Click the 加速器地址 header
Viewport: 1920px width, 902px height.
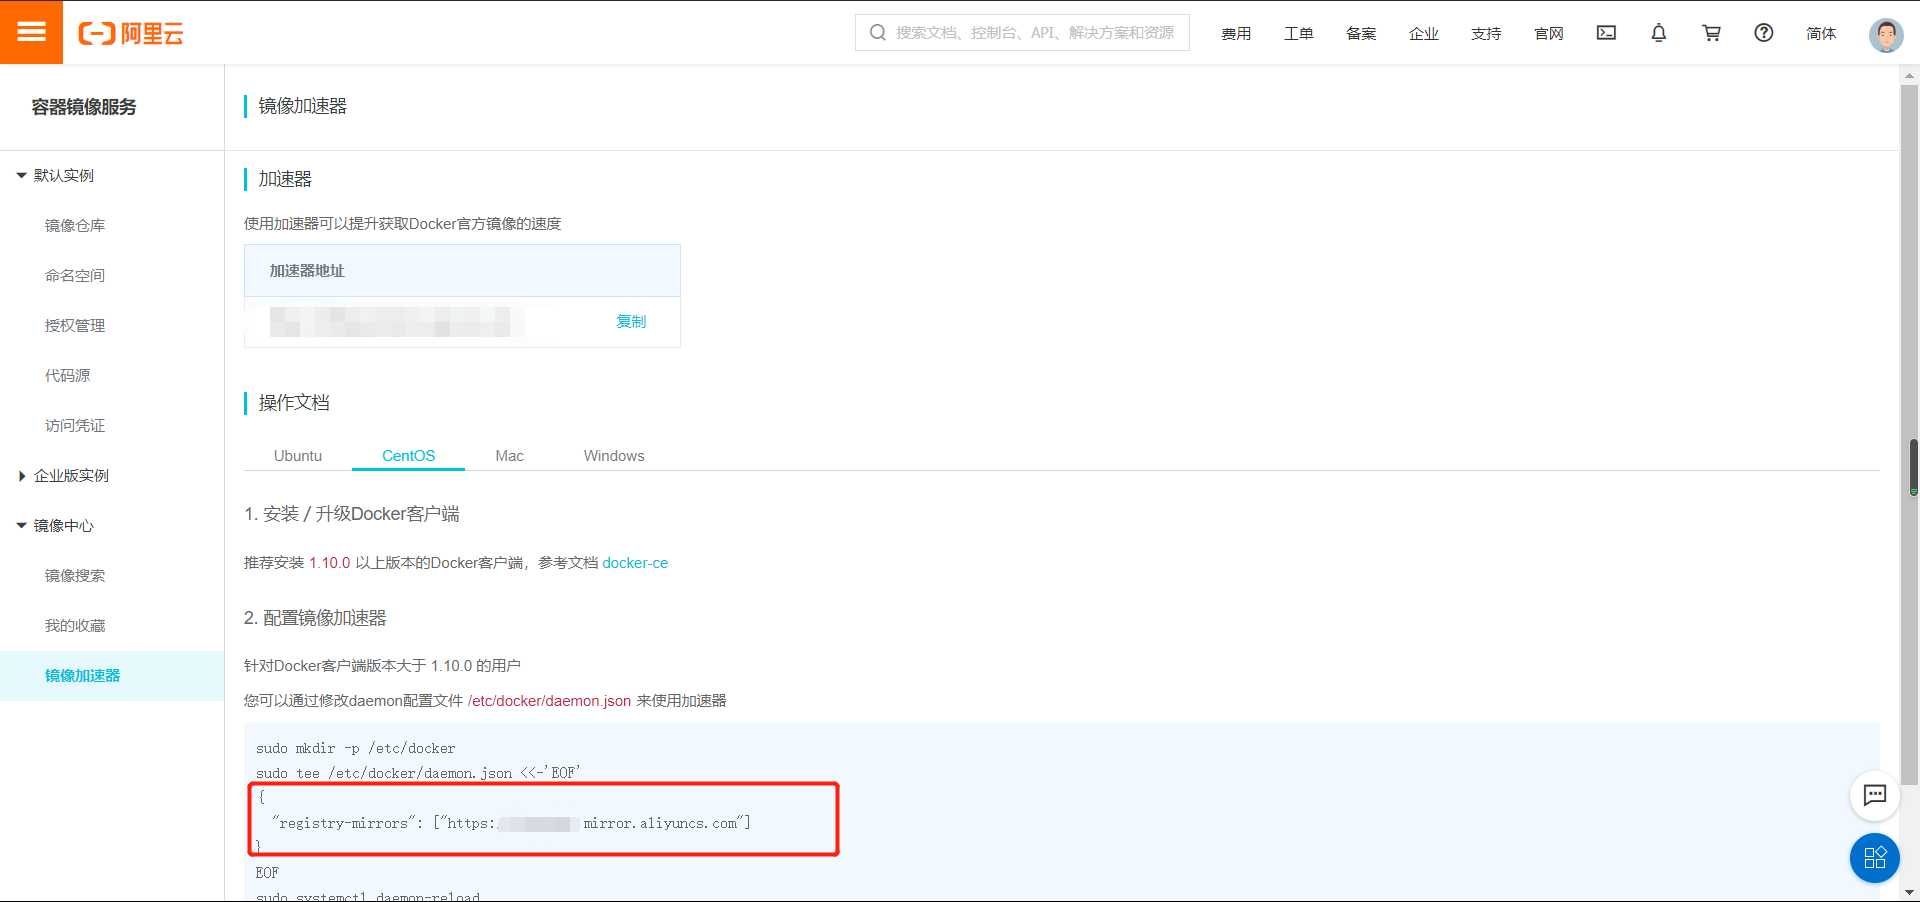pos(307,271)
